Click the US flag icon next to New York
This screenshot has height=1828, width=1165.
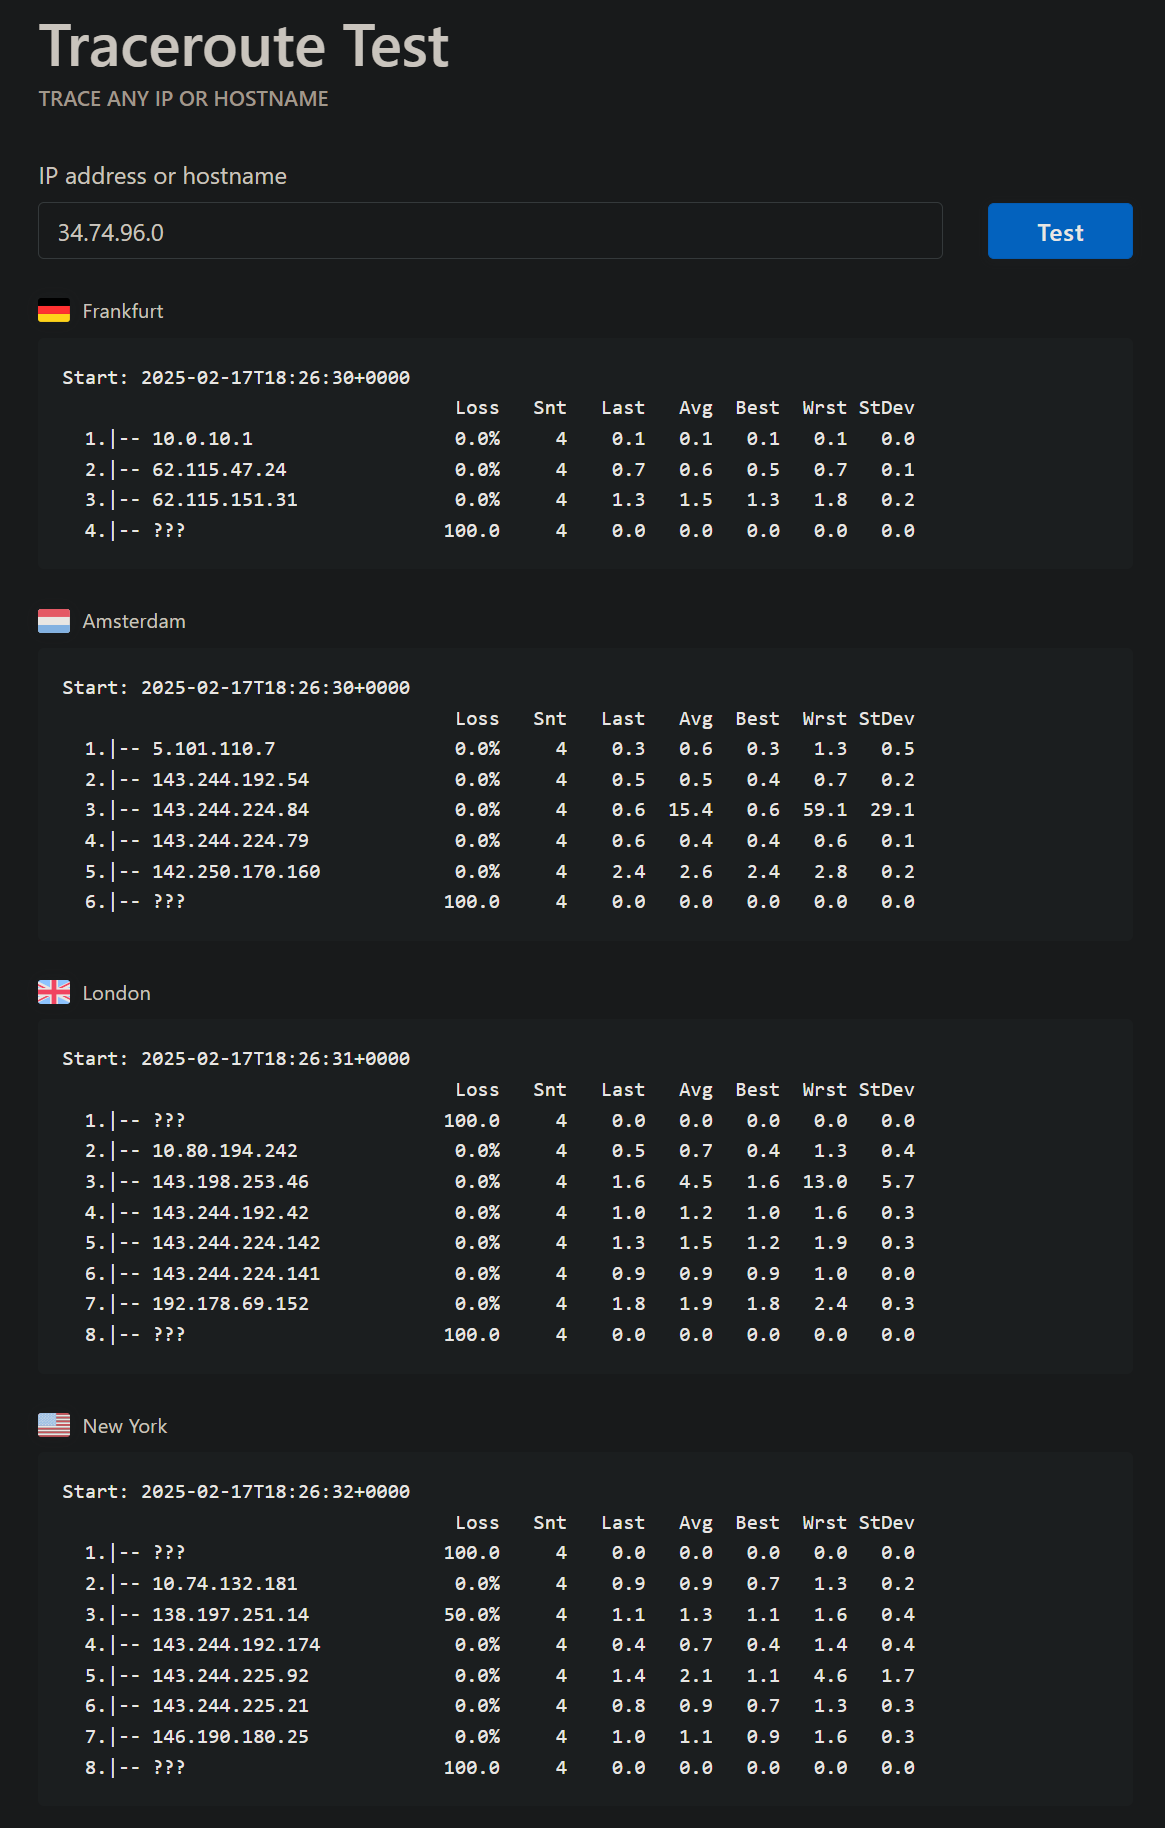54,1425
